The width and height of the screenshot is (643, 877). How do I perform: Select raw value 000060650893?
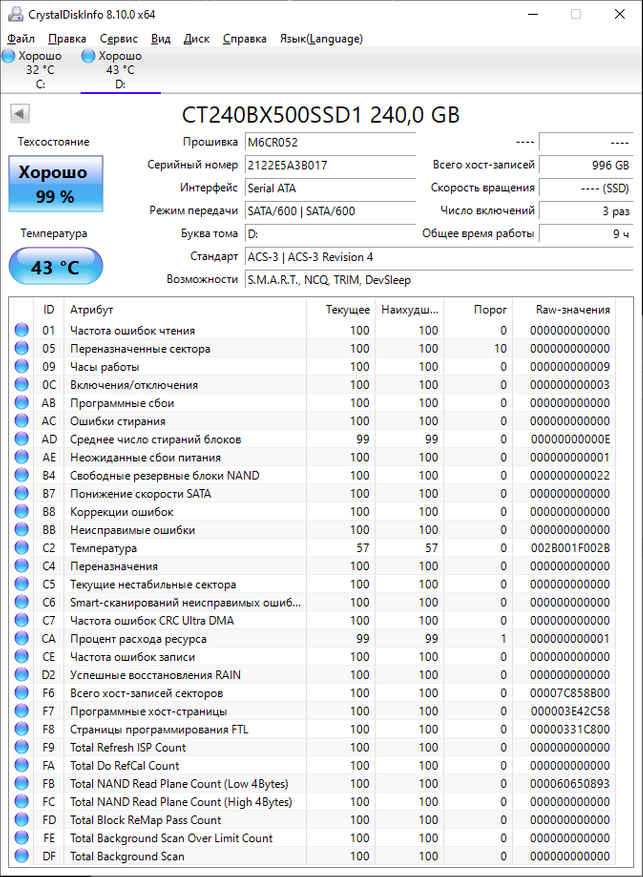tap(570, 784)
